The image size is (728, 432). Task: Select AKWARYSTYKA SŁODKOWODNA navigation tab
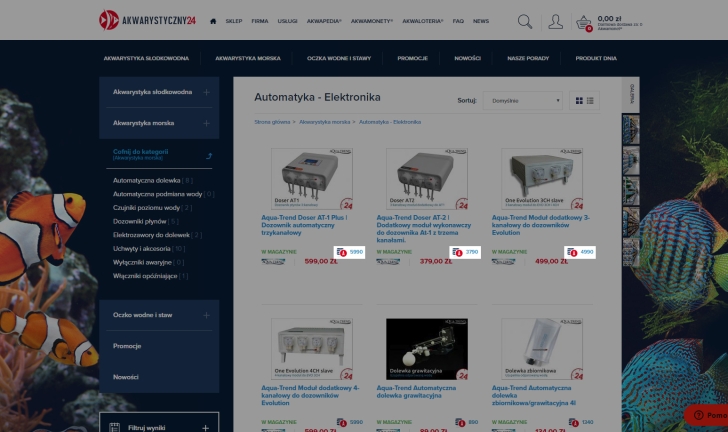(146, 59)
